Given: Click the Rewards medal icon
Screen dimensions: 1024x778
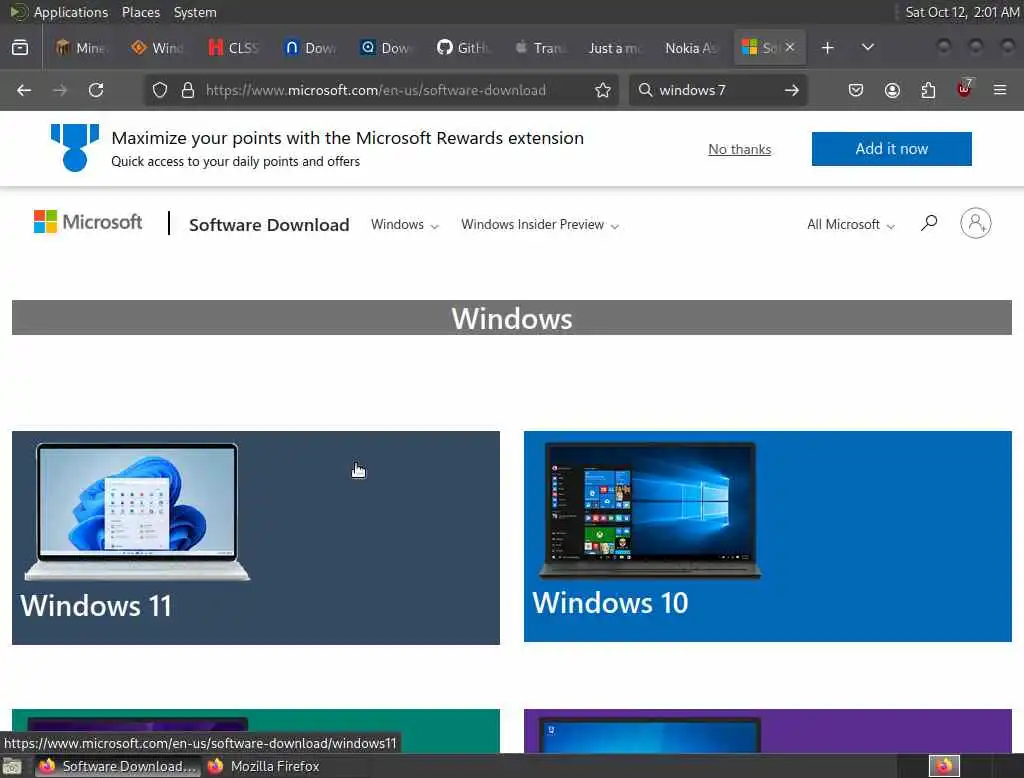Looking at the screenshot, I should 75,148.
